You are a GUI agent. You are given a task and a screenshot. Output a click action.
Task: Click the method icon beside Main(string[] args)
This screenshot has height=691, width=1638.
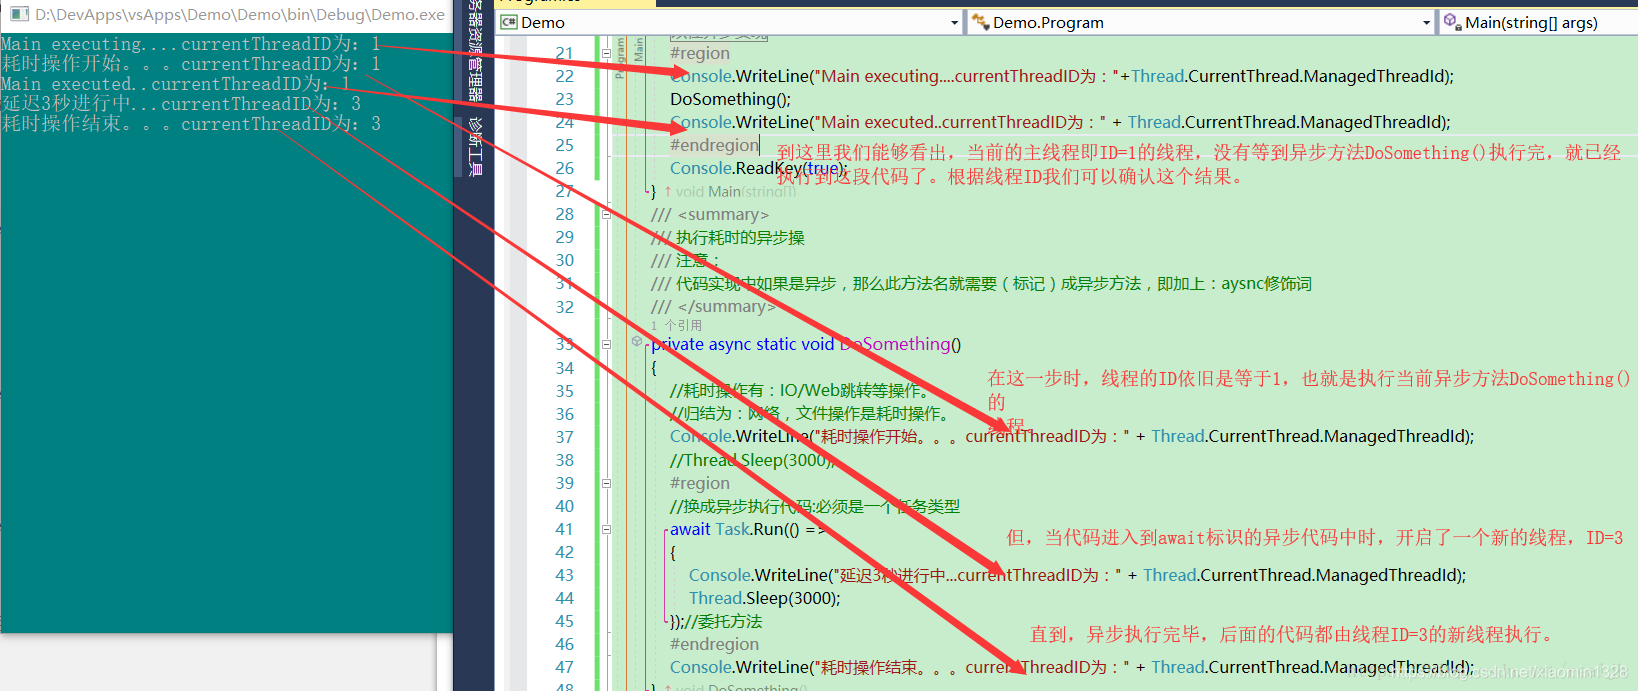point(1453,22)
